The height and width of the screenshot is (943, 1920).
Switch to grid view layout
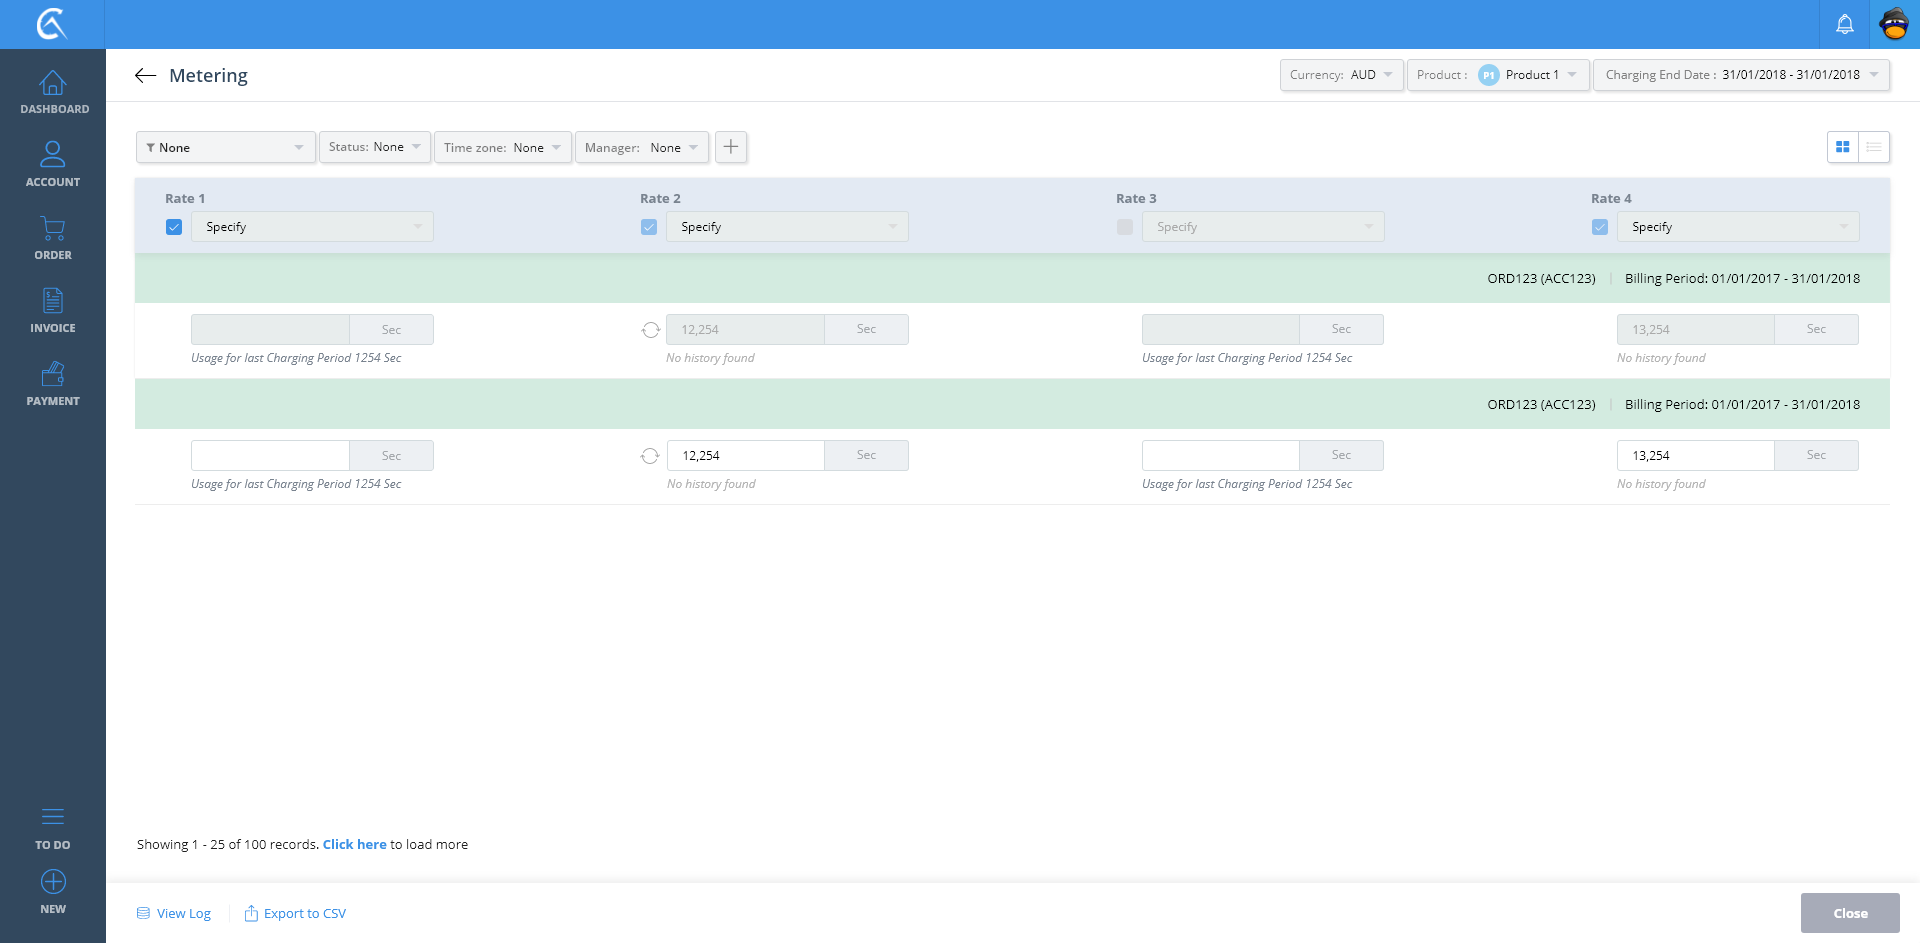1842,147
